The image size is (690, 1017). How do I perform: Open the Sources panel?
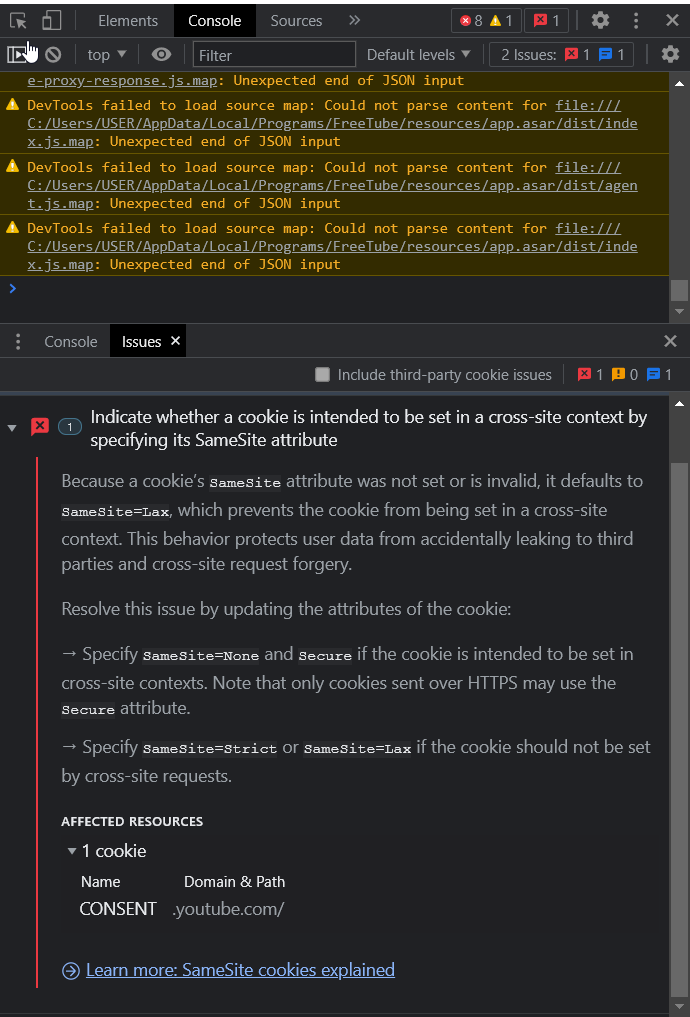click(x=296, y=20)
